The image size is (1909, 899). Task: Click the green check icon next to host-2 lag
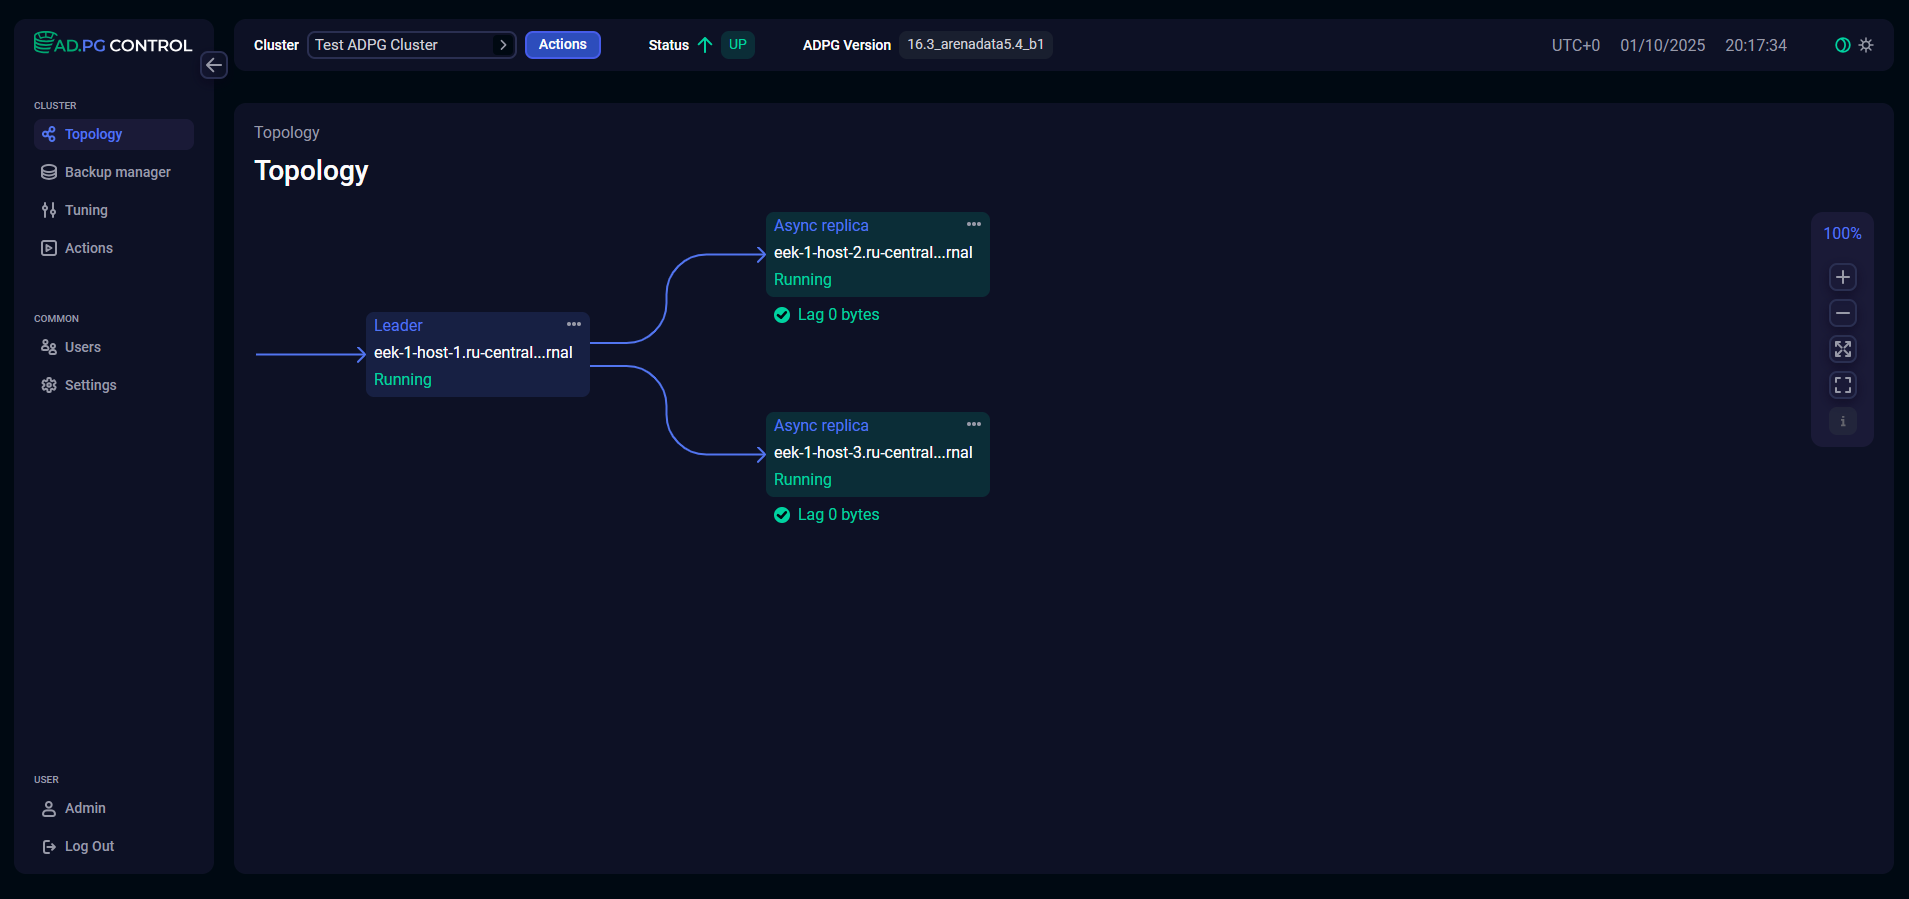coord(782,315)
